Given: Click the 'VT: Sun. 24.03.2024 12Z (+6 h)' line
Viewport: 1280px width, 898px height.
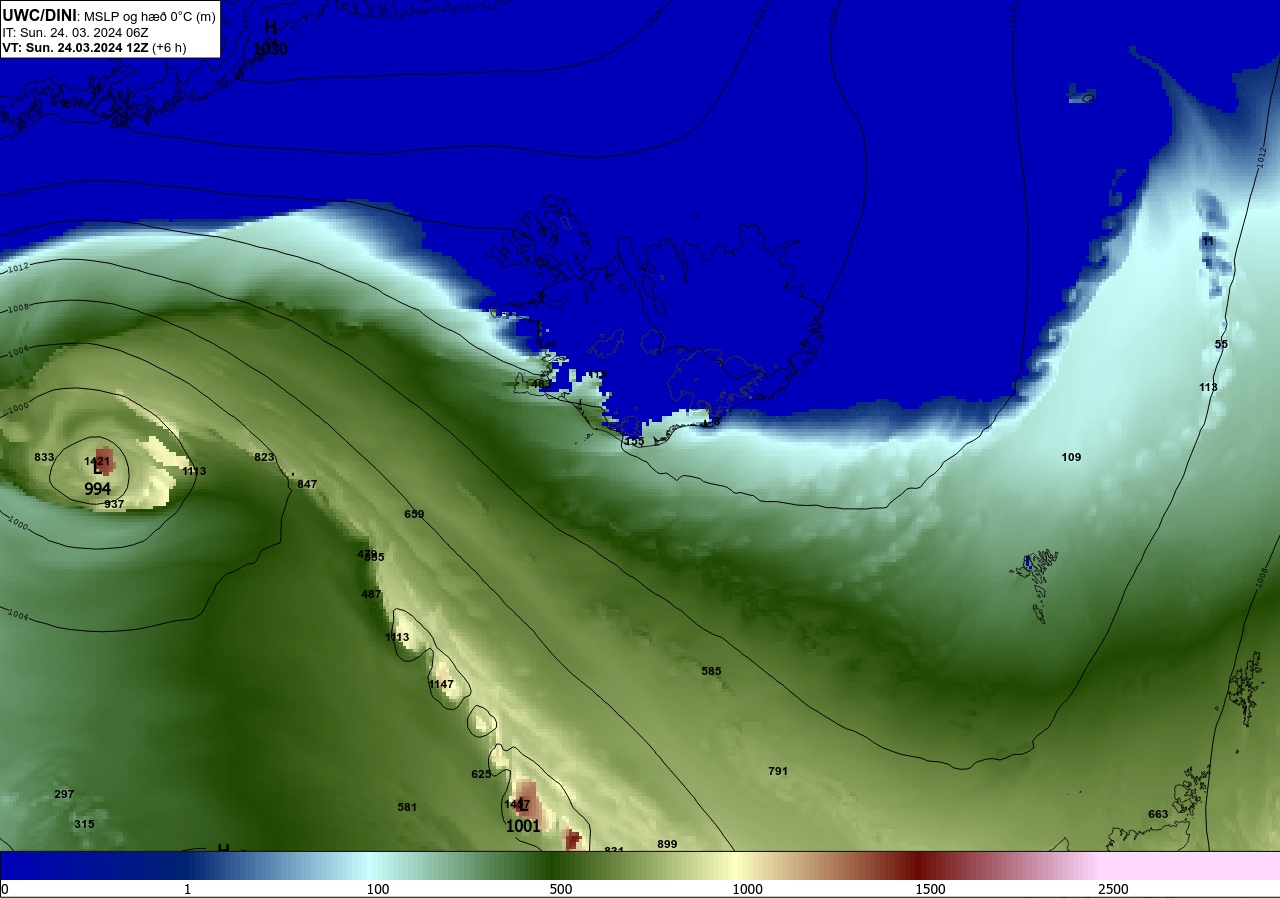Looking at the screenshot, I should point(94,47).
